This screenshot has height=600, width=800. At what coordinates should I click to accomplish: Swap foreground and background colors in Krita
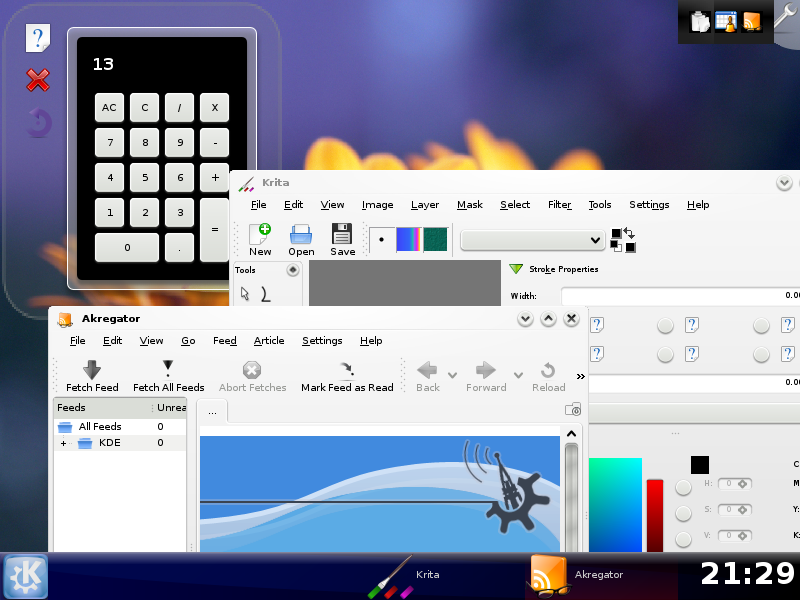click(x=629, y=234)
